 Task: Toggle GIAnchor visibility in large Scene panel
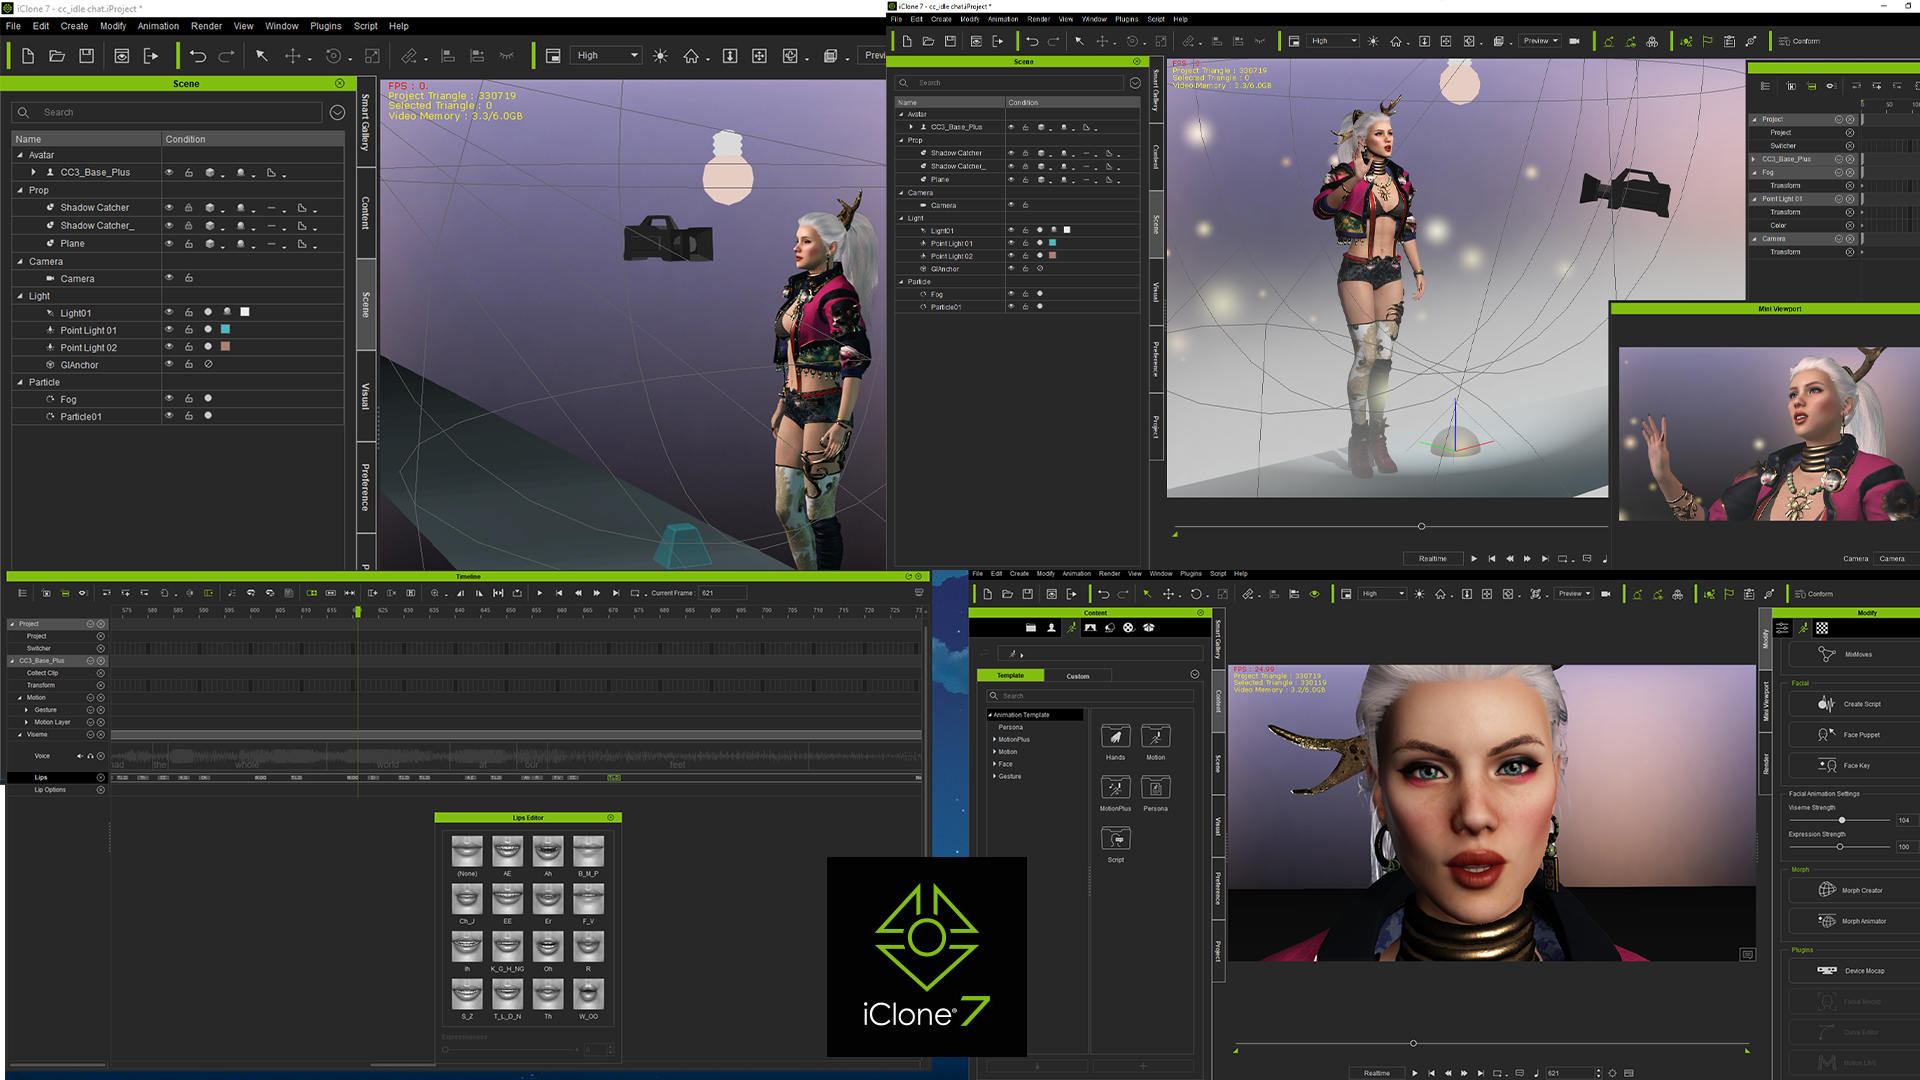click(x=169, y=364)
